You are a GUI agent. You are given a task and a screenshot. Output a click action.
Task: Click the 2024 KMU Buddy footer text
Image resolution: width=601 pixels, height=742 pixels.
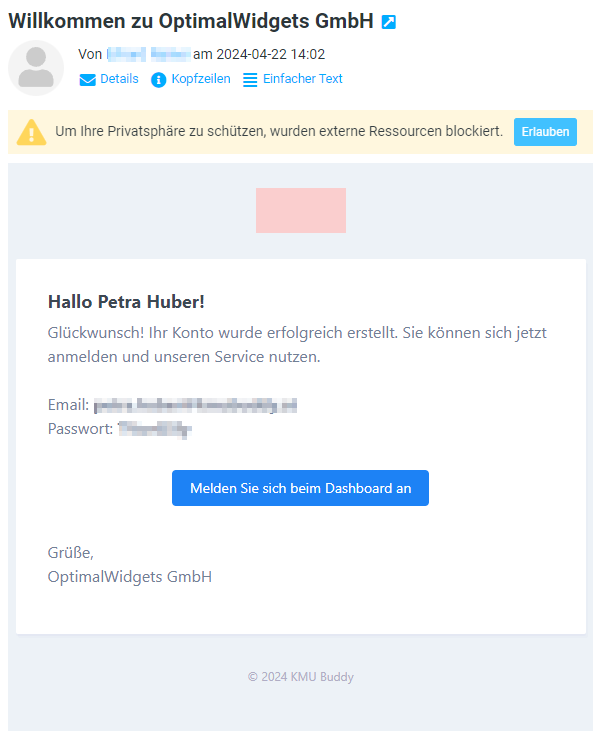tap(300, 677)
